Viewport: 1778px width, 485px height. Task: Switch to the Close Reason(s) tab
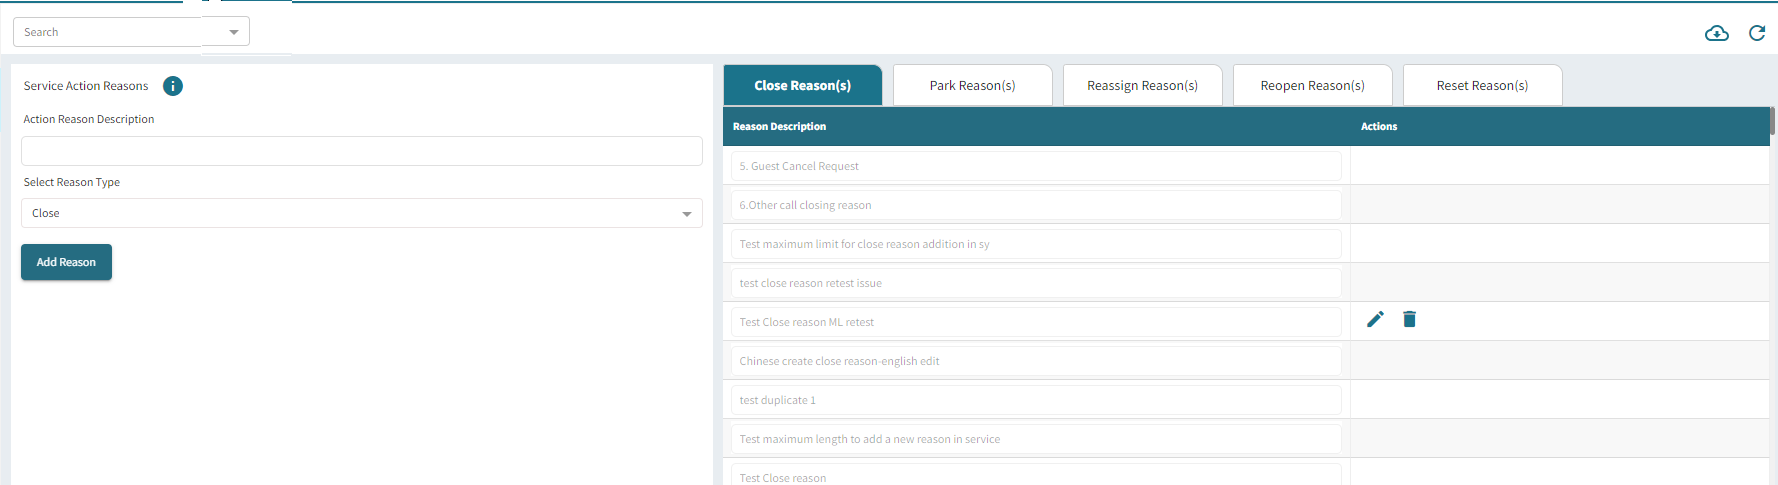click(x=802, y=86)
